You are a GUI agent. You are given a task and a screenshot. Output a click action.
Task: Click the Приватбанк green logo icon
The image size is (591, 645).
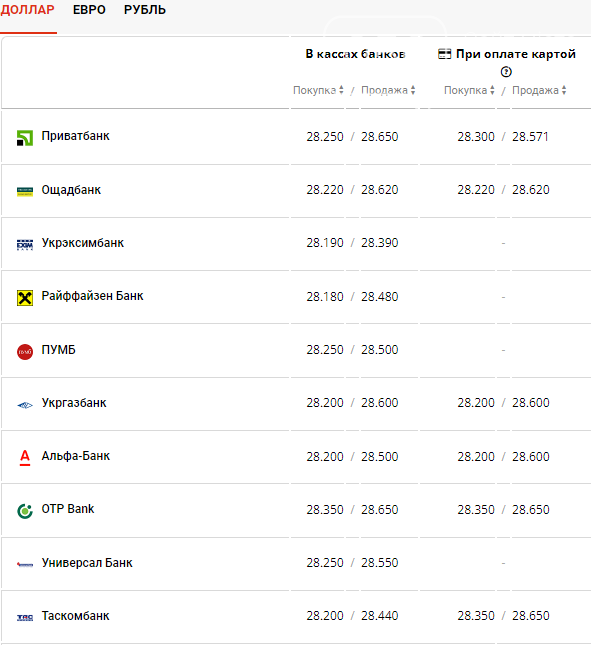[25, 138]
